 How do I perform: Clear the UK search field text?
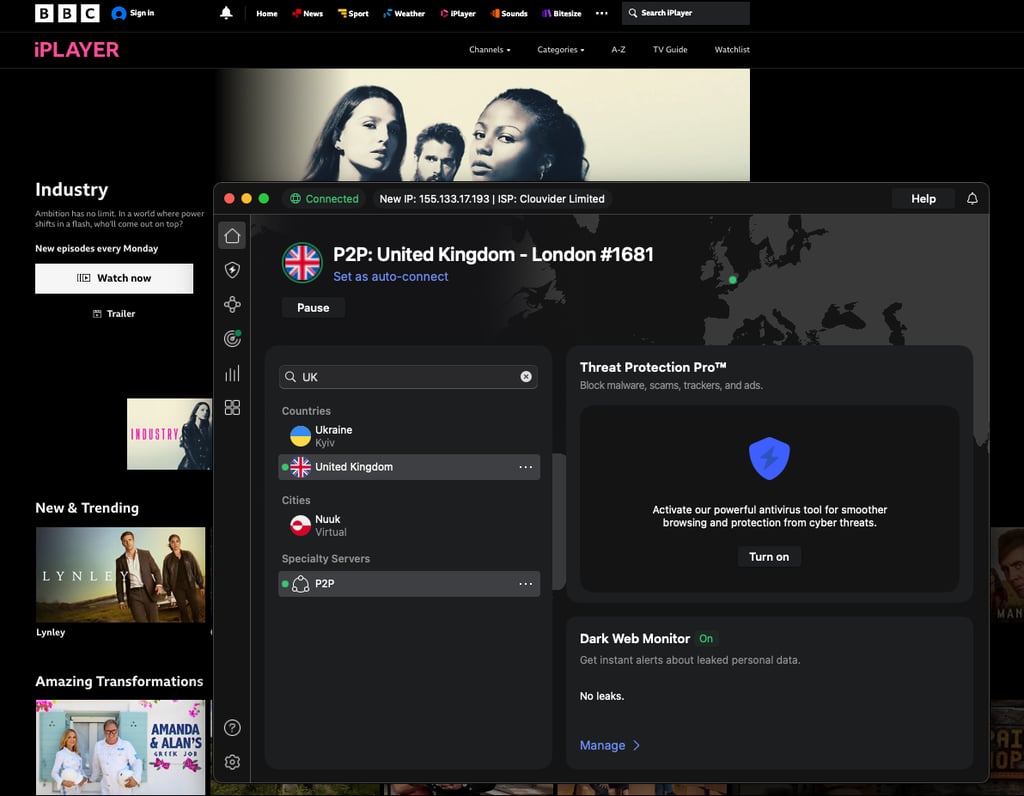point(526,377)
